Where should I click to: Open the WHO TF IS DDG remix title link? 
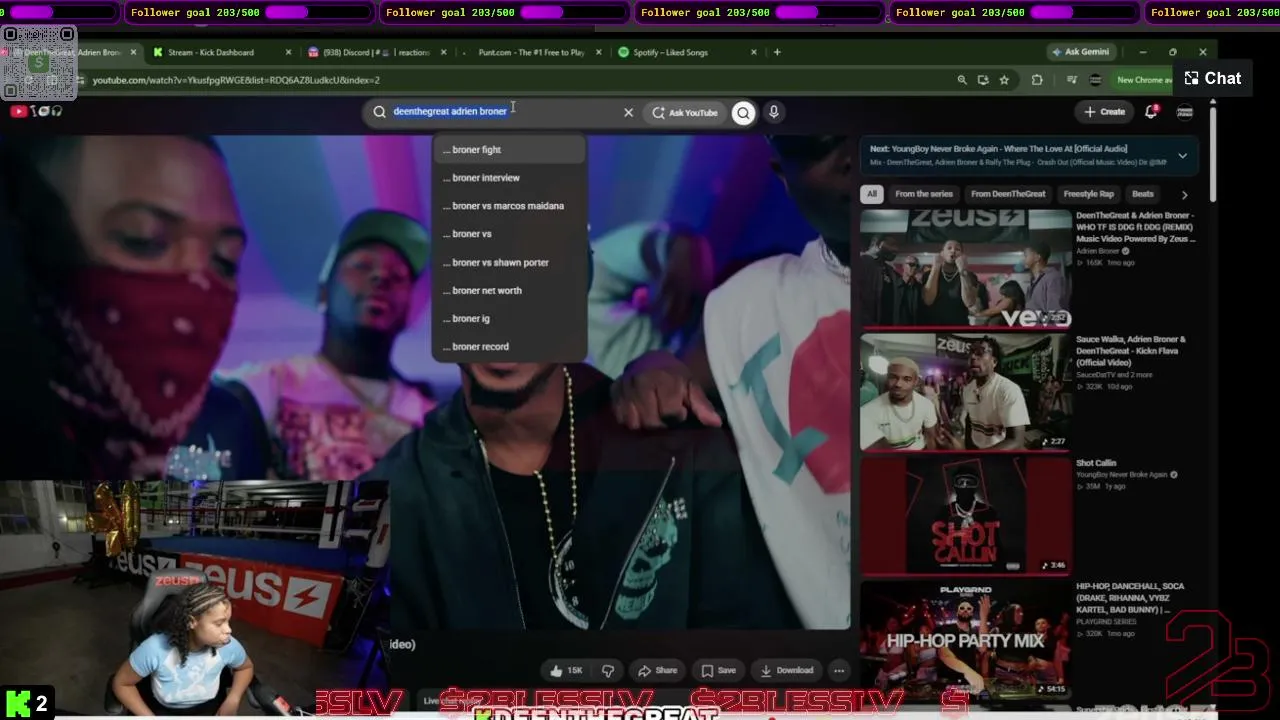coord(1135,227)
